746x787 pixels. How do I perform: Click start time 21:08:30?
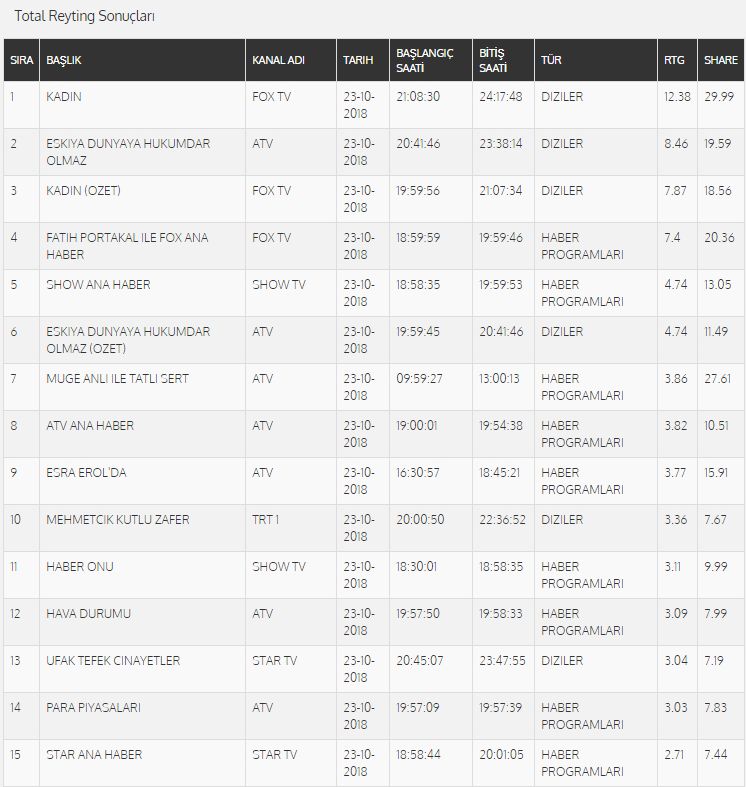coord(418,96)
